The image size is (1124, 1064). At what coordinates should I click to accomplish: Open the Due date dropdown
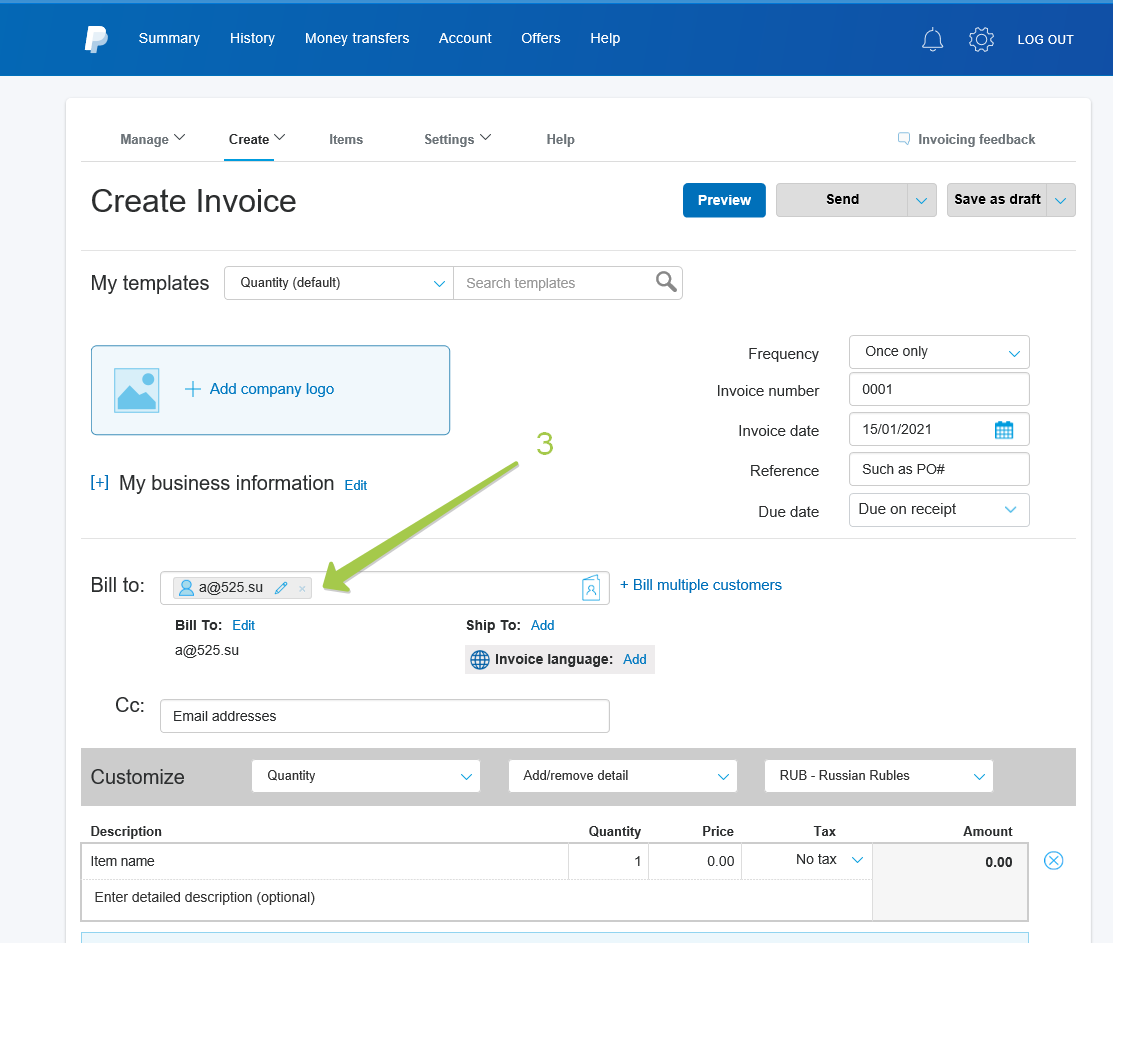(x=938, y=510)
